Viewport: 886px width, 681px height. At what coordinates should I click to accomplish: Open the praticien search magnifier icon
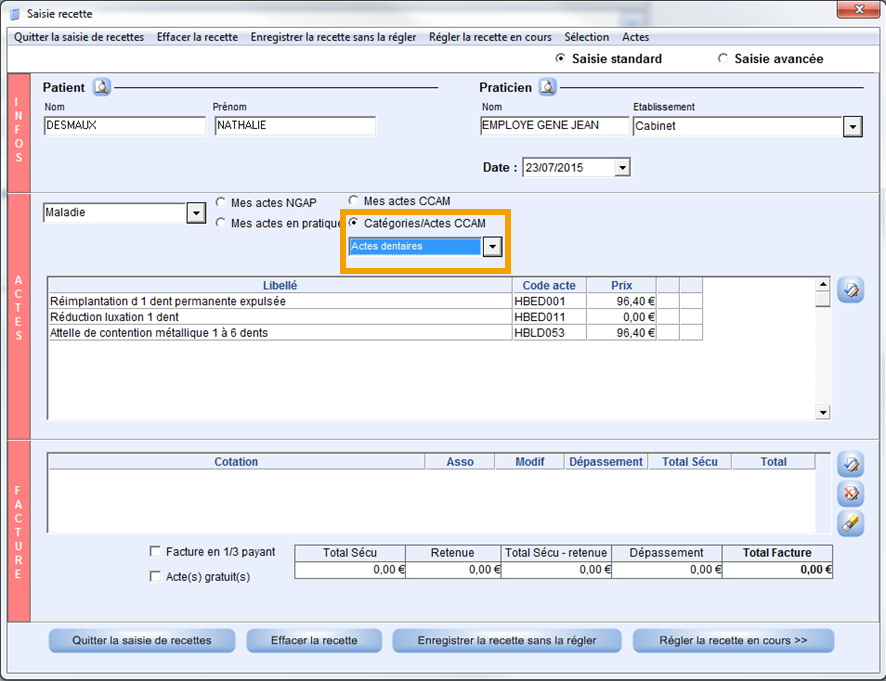pyautogui.click(x=547, y=87)
